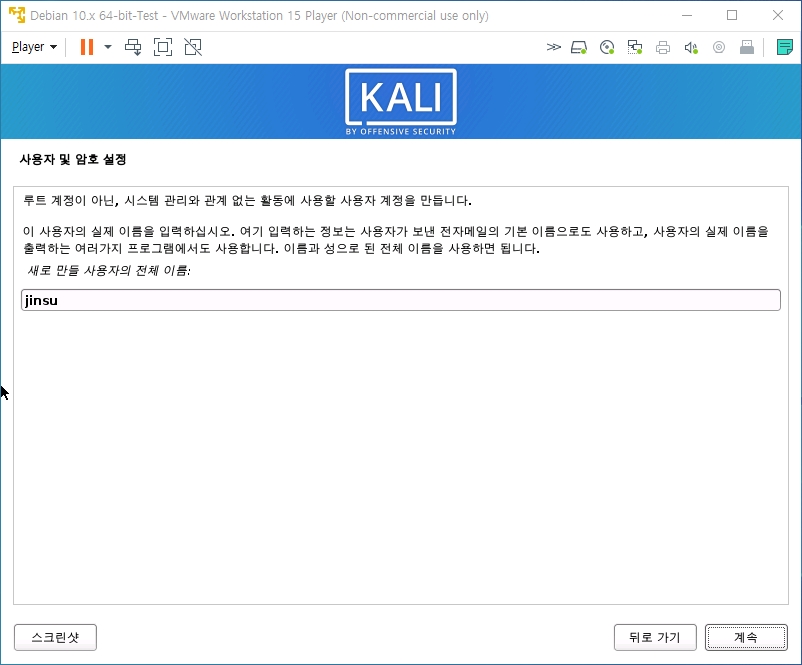This screenshot has height=665, width=802.
Task: Minimize the VMware Player window
Action: tap(687, 15)
